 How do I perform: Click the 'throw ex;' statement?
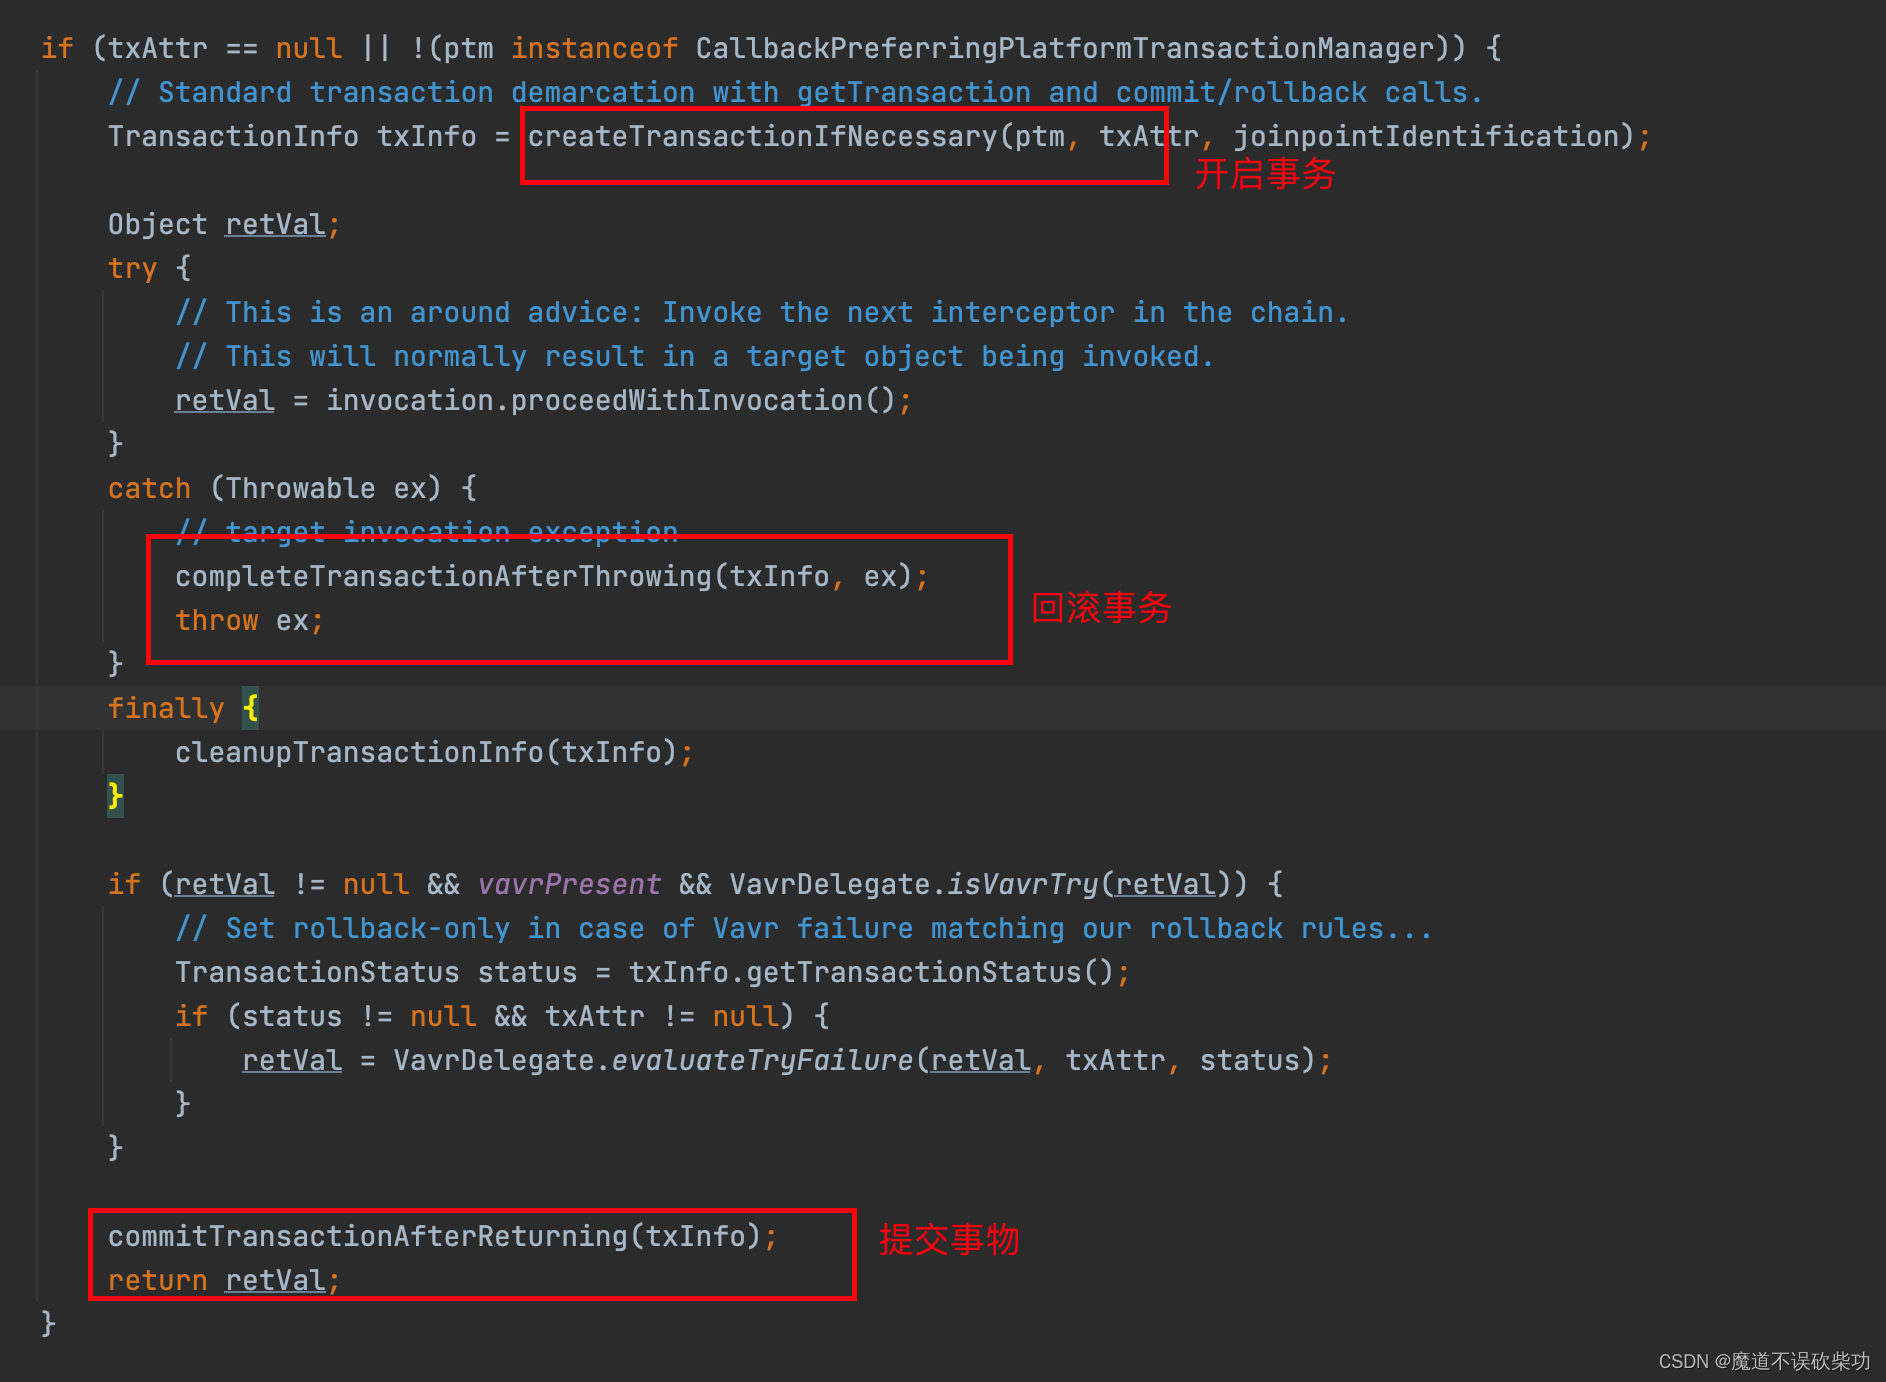pyautogui.click(x=249, y=620)
